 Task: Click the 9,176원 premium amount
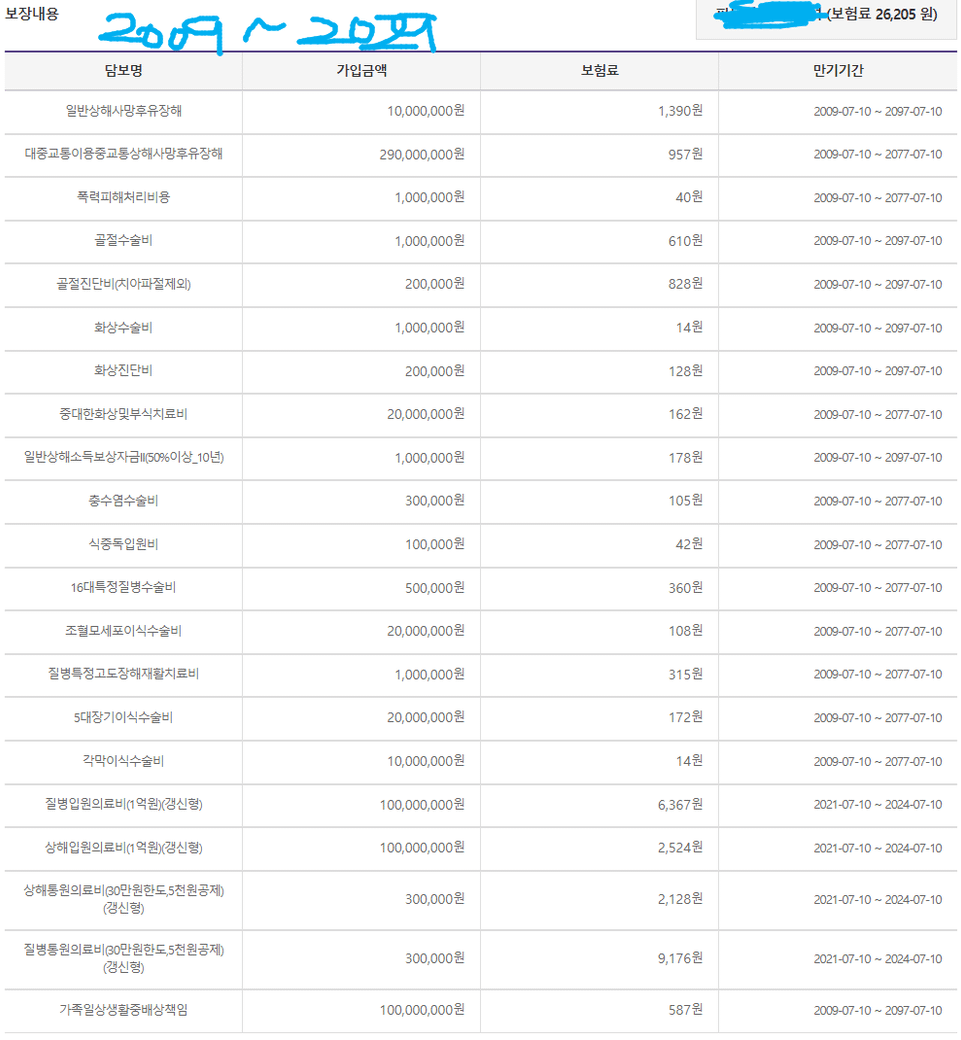pyautogui.click(x=680, y=958)
